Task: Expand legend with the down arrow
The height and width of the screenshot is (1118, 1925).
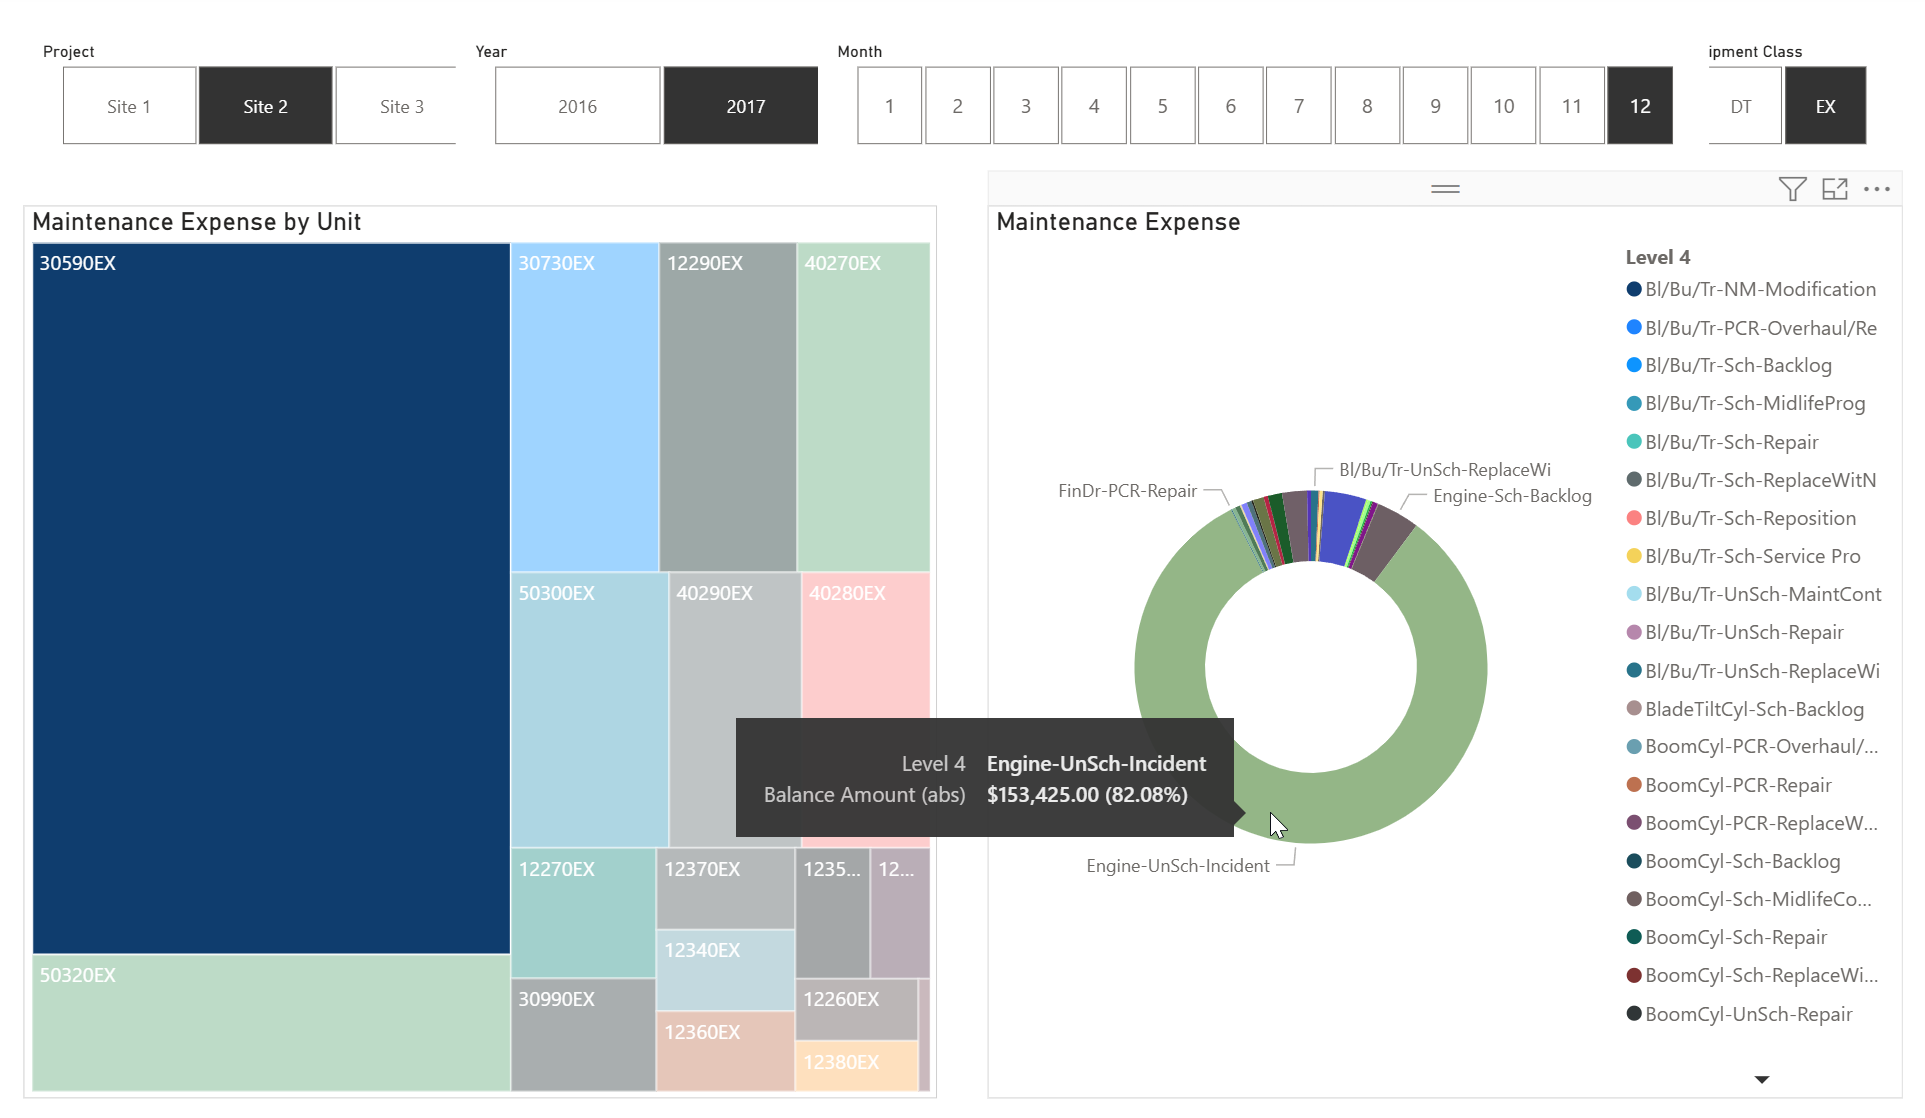Action: coord(1762,1080)
